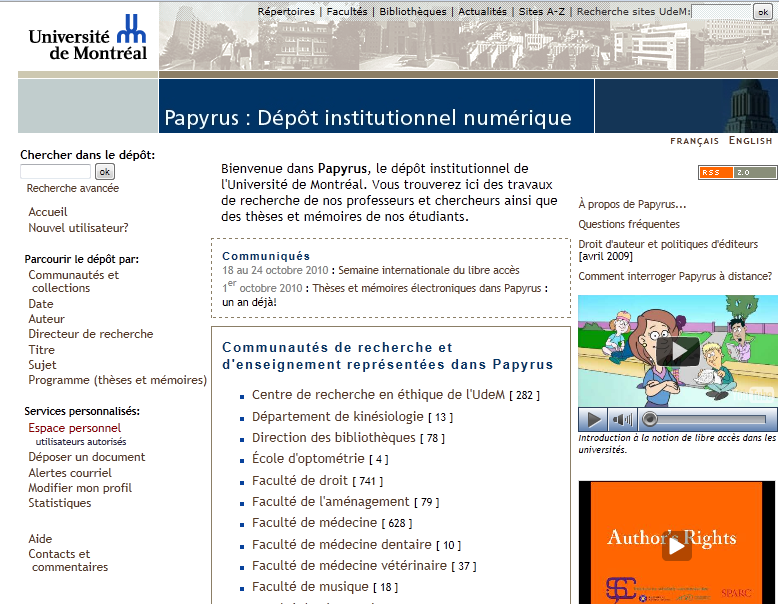Open École d'optométrie community
Viewport: 779px width, 604px height.
click(x=308, y=458)
